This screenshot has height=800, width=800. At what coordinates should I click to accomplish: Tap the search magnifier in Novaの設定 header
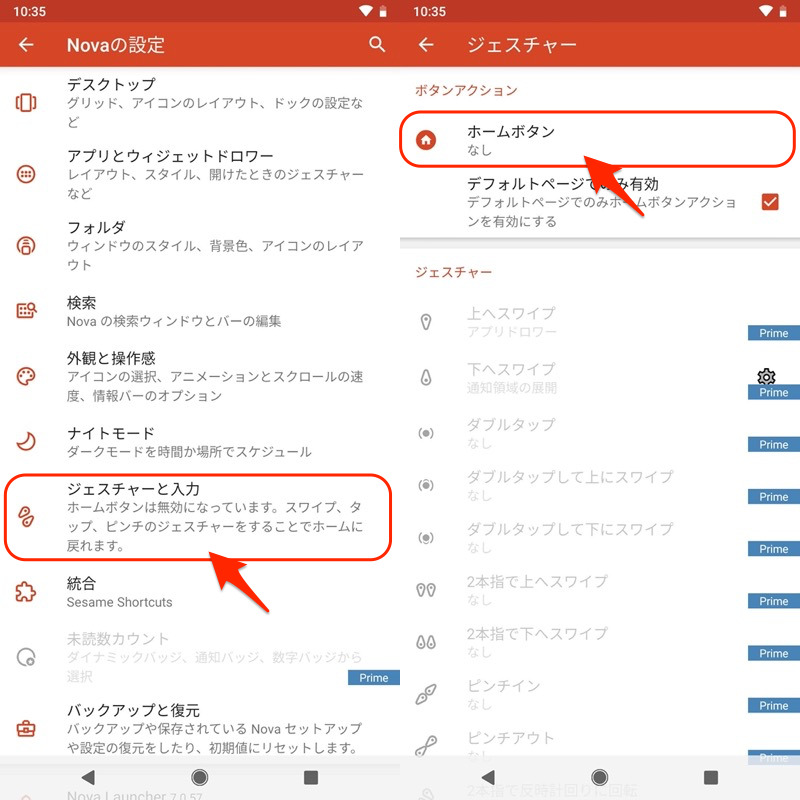tap(377, 44)
